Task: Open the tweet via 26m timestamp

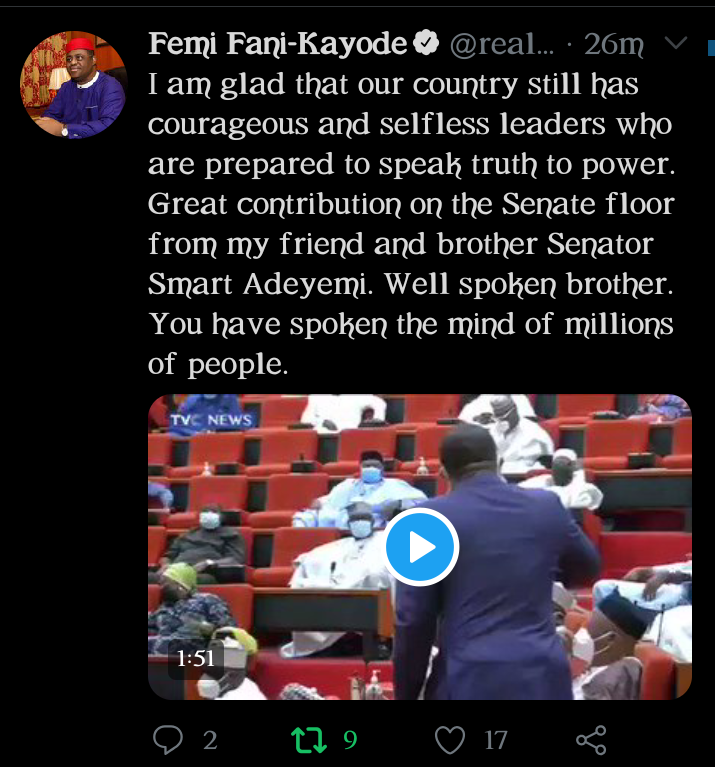Action: point(614,44)
